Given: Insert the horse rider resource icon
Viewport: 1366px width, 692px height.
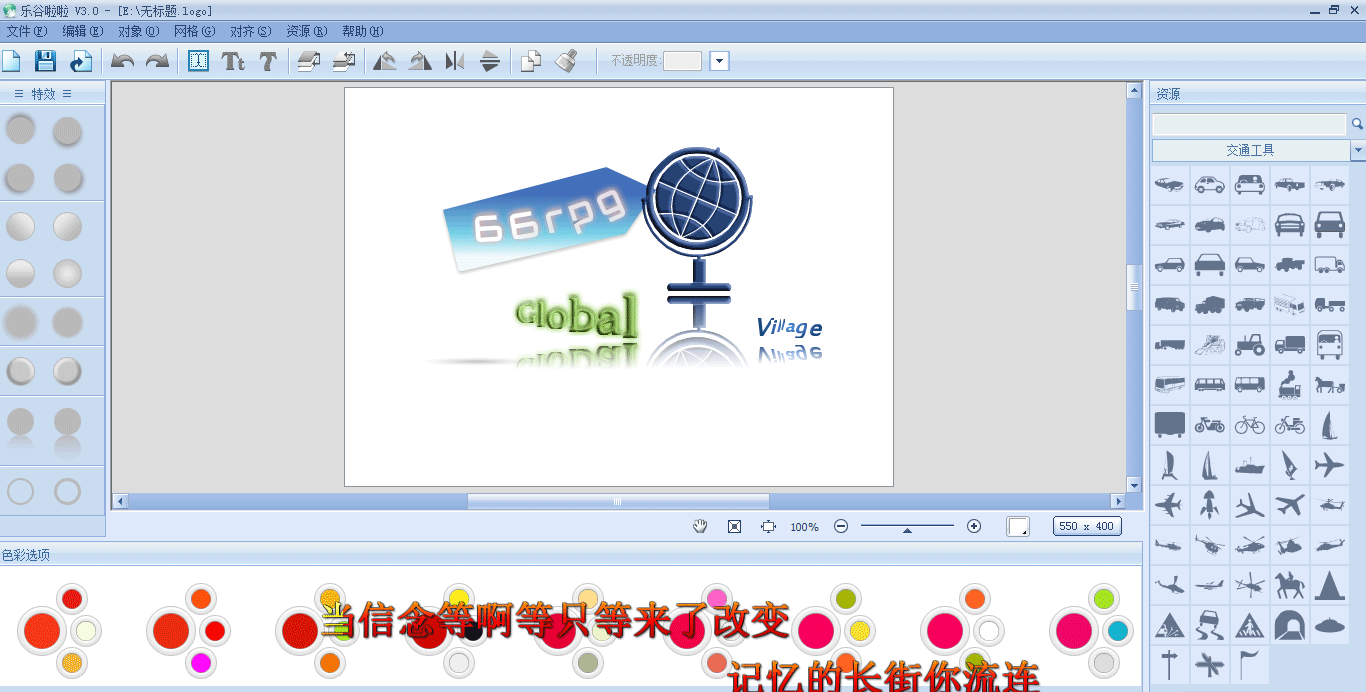Looking at the screenshot, I should tap(1290, 584).
